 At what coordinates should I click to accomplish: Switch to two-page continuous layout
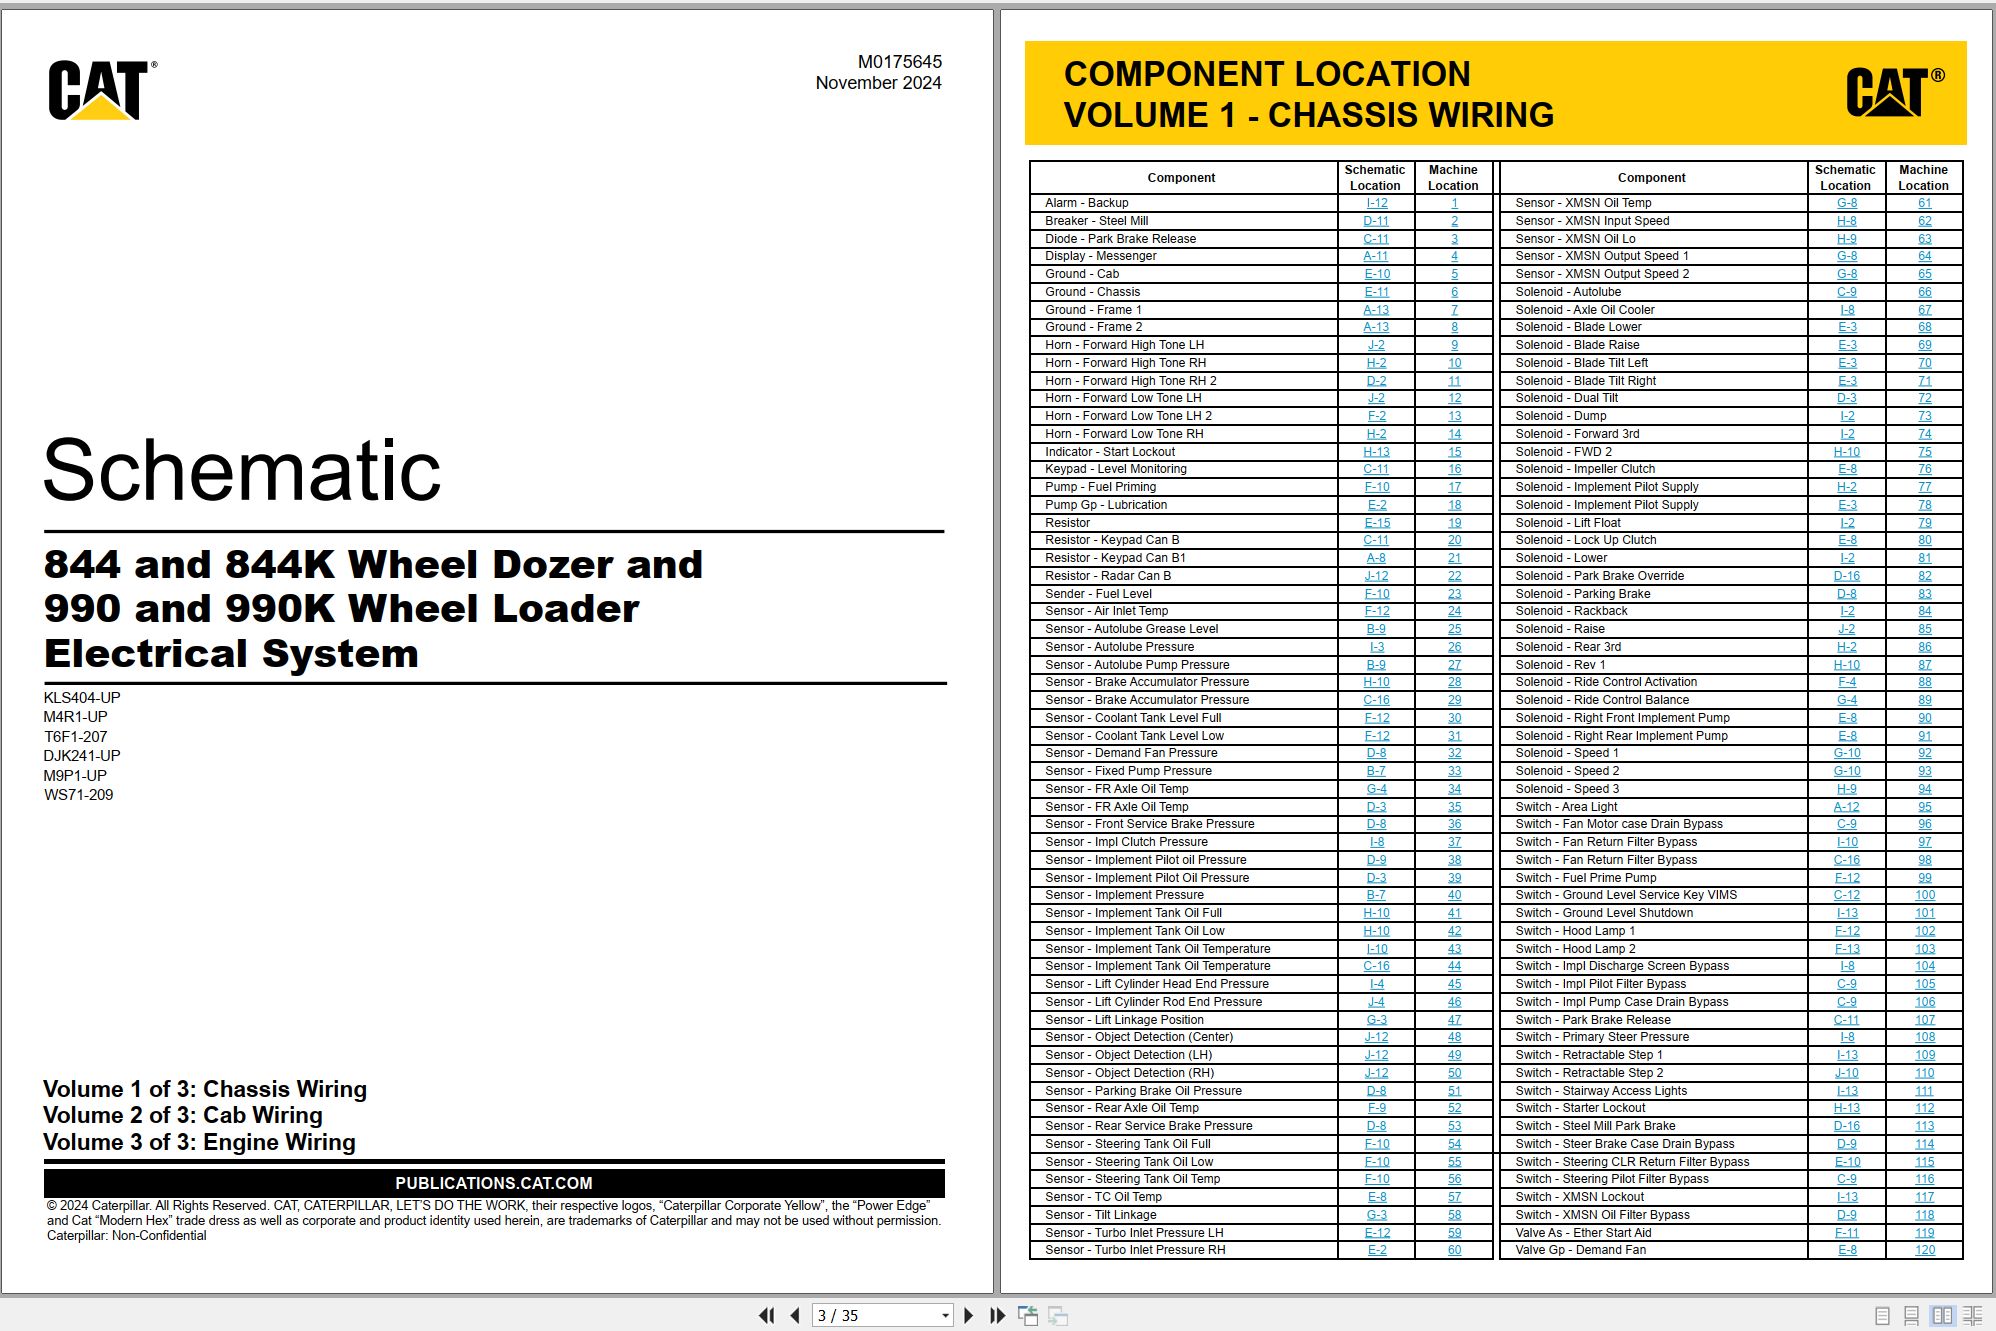click(1973, 1316)
